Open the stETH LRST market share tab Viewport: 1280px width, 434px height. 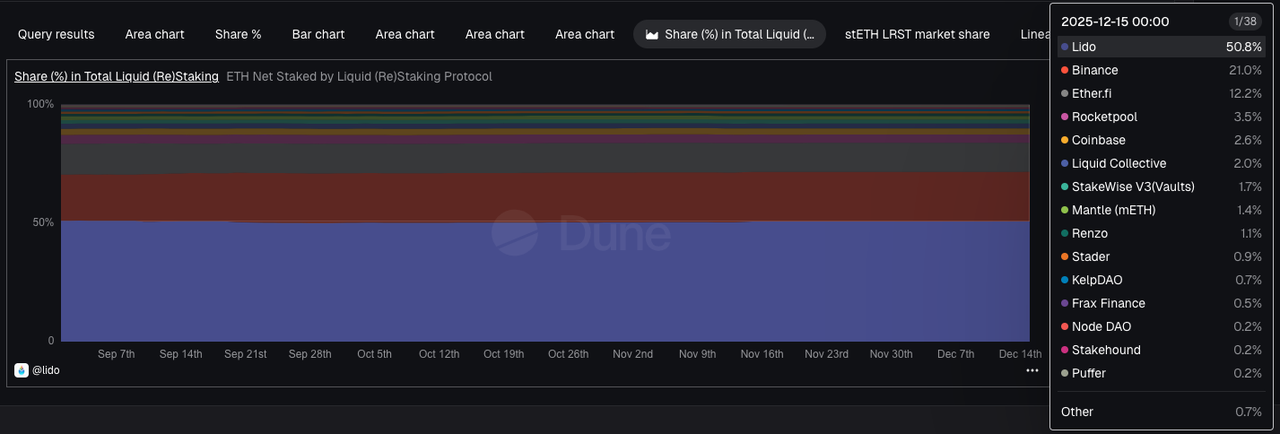917,34
